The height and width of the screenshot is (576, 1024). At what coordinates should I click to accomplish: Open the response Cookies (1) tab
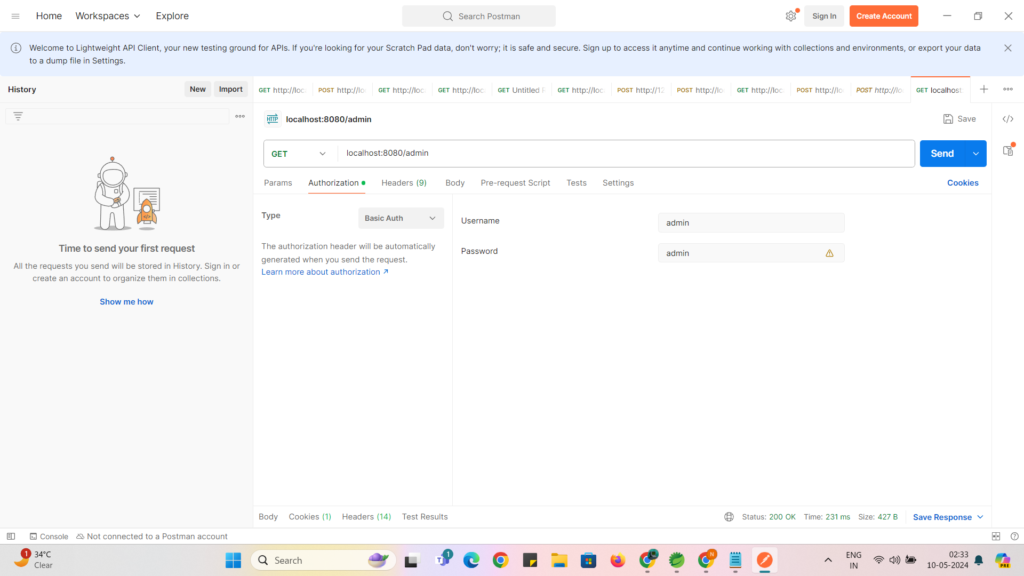point(310,517)
